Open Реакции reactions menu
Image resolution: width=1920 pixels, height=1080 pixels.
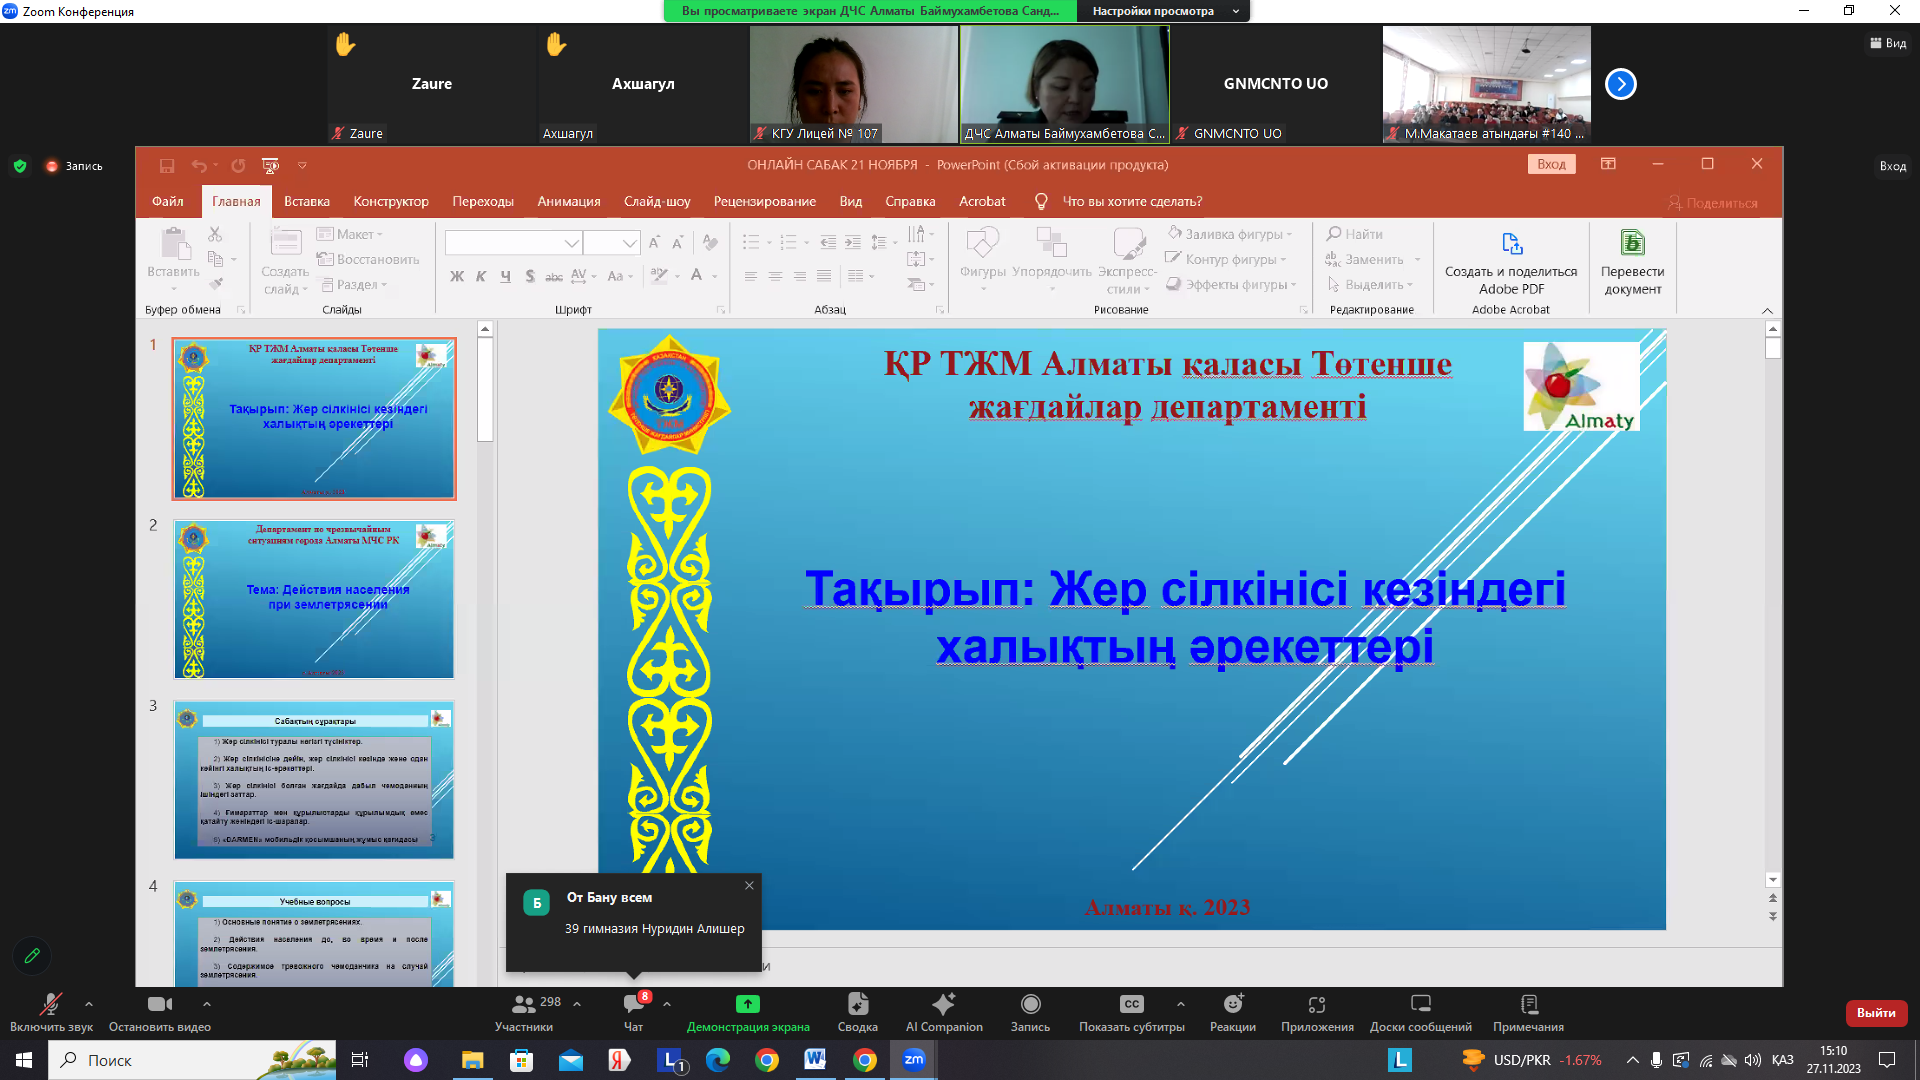1233,1012
